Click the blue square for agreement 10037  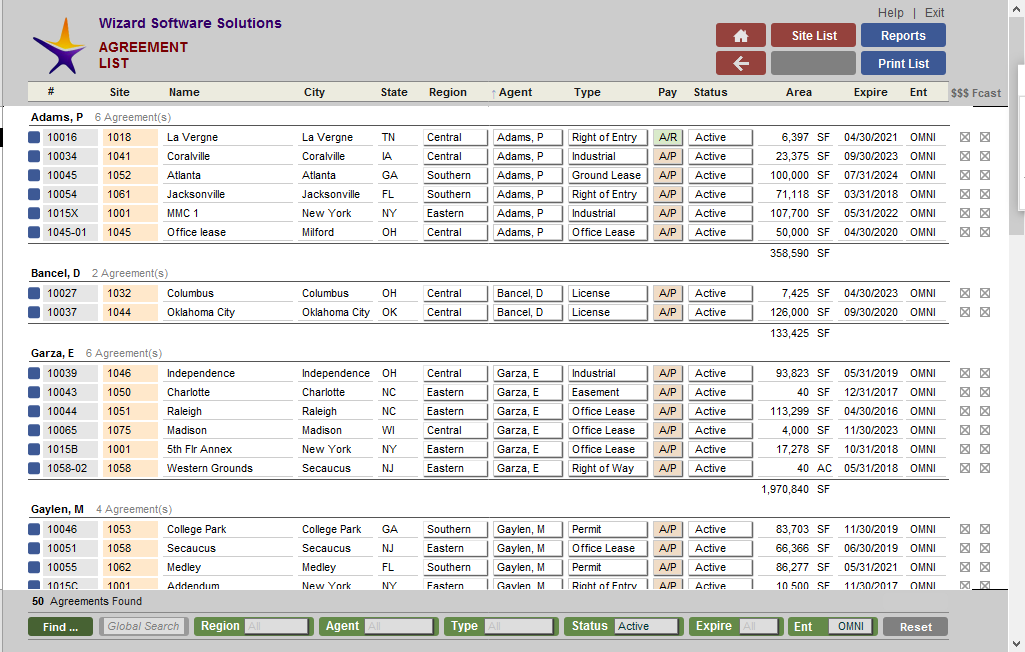click(34, 313)
